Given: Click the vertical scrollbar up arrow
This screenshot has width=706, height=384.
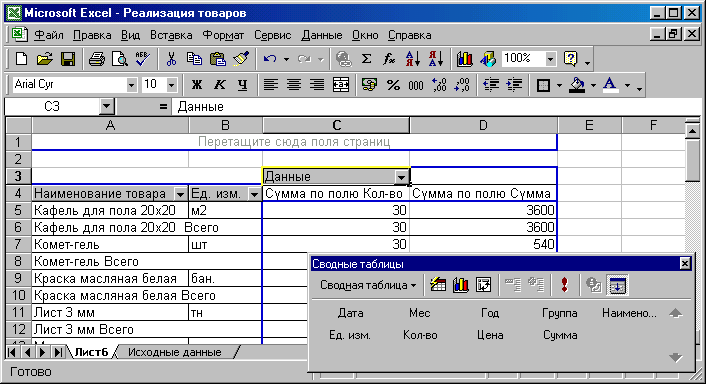Looking at the screenshot, I should tap(692, 131).
